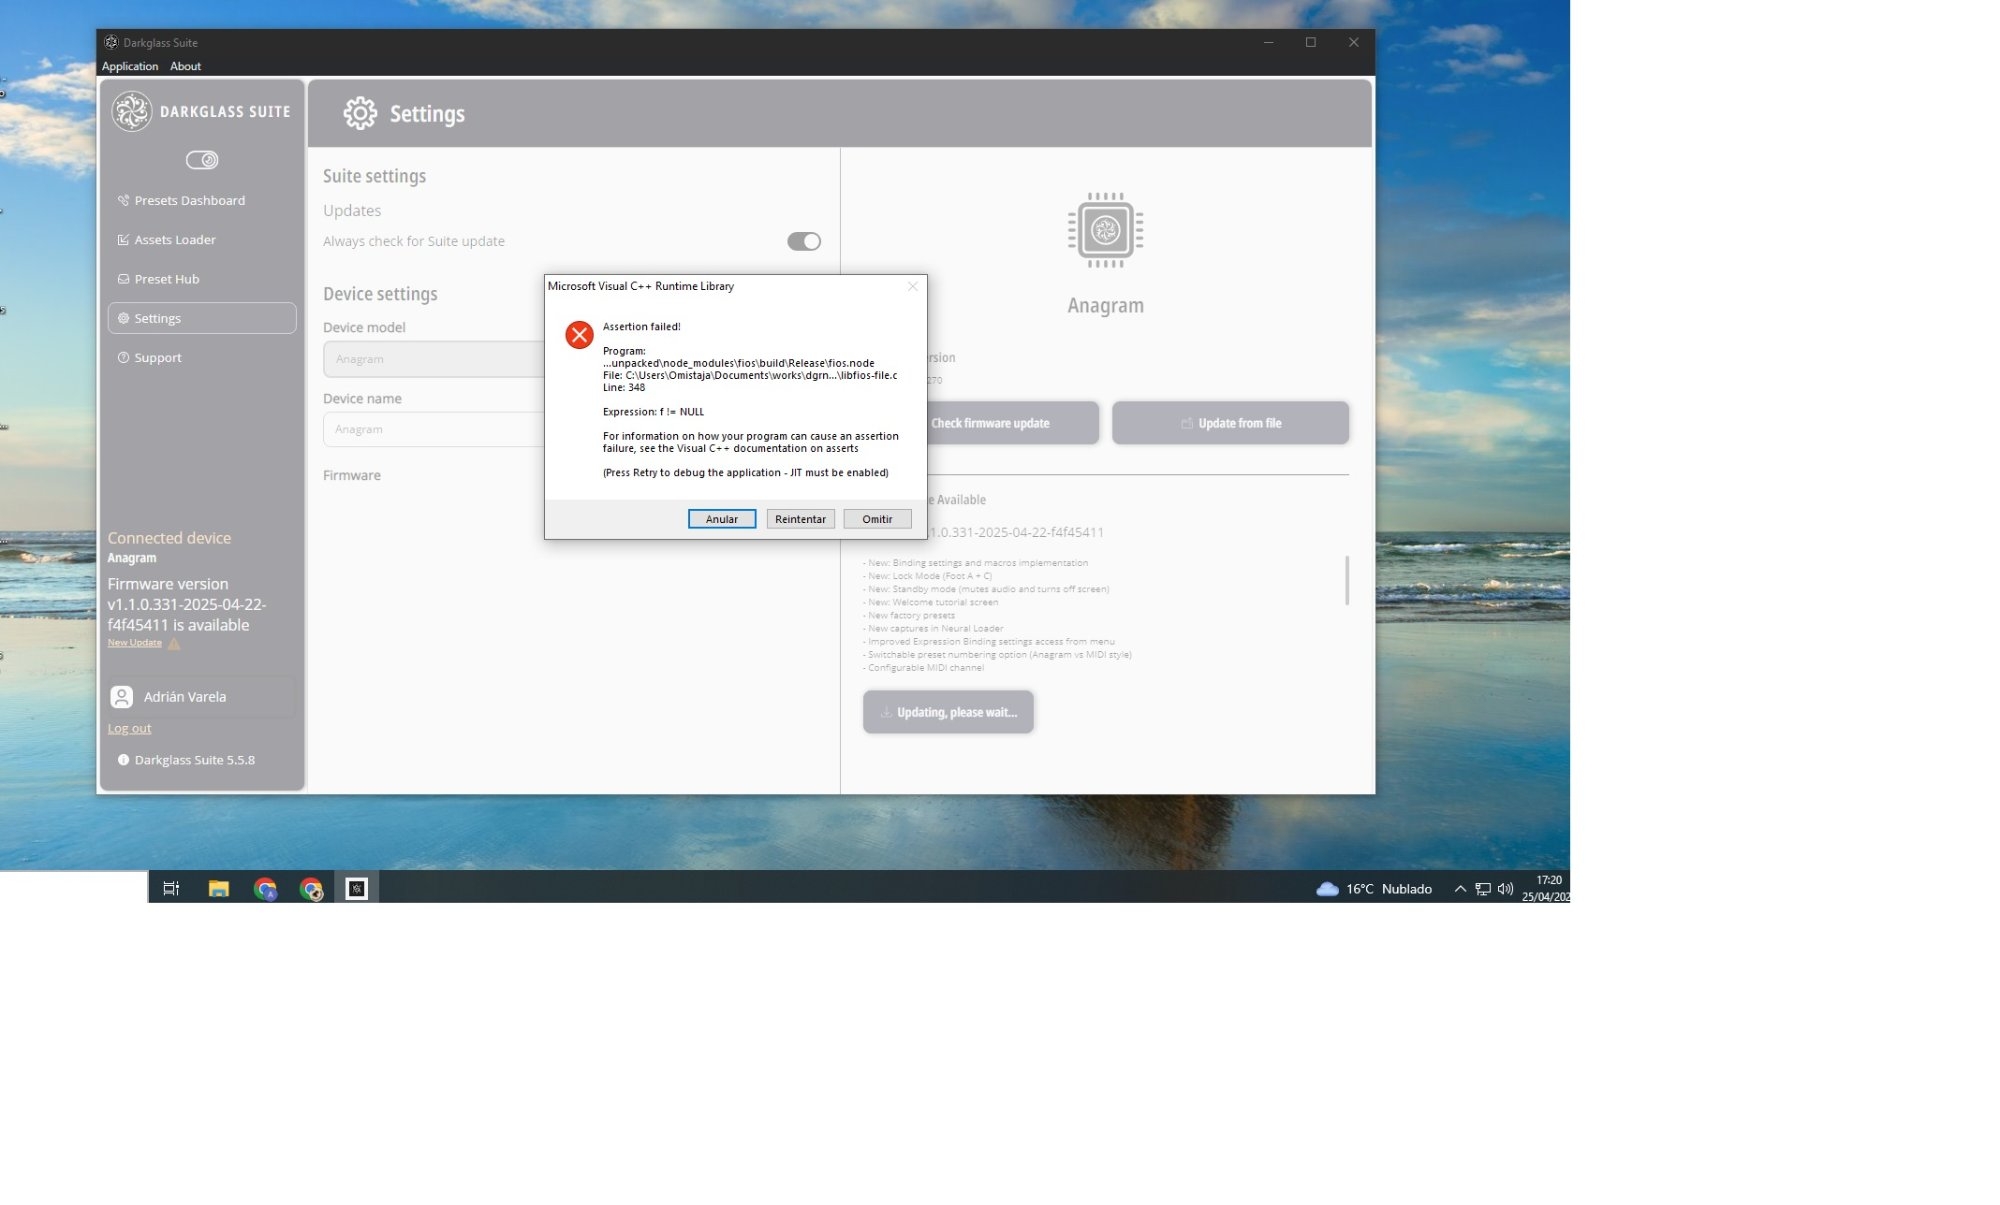Image resolution: width=2000 pixels, height=1205 pixels.
Task: Click the Firmware label in device settings
Action: (x=352, y=476)
